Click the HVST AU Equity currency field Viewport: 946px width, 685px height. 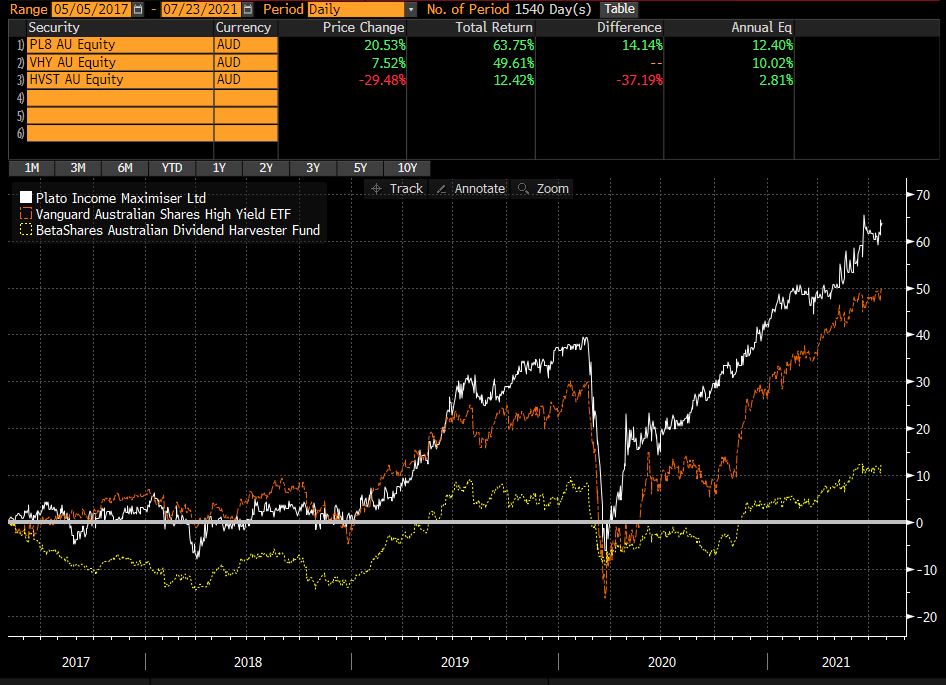click(245, 80)
